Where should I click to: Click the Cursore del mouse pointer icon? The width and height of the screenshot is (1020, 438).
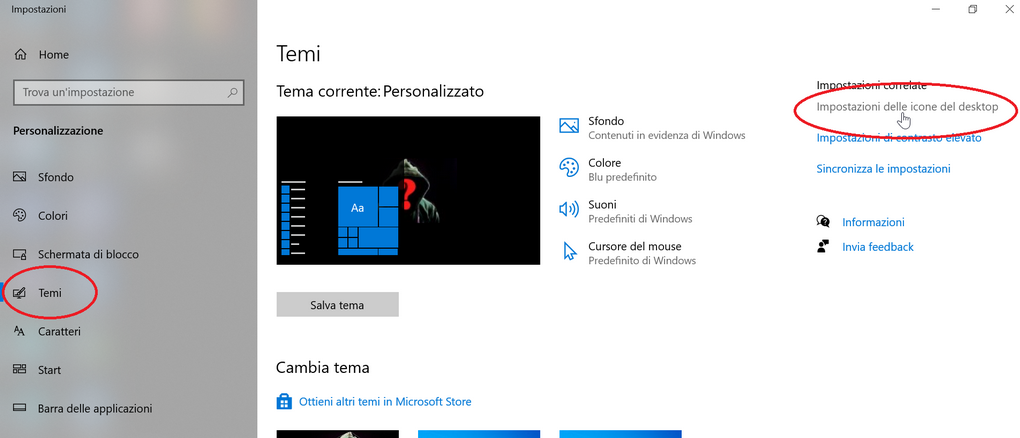[x=570, y=252]
